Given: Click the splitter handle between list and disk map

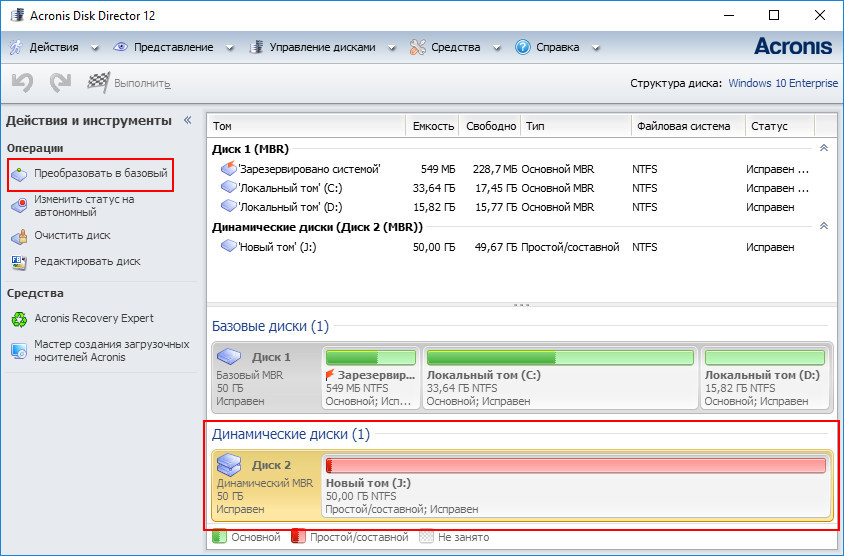Looking at the screenshot, I should pos(521,305).
